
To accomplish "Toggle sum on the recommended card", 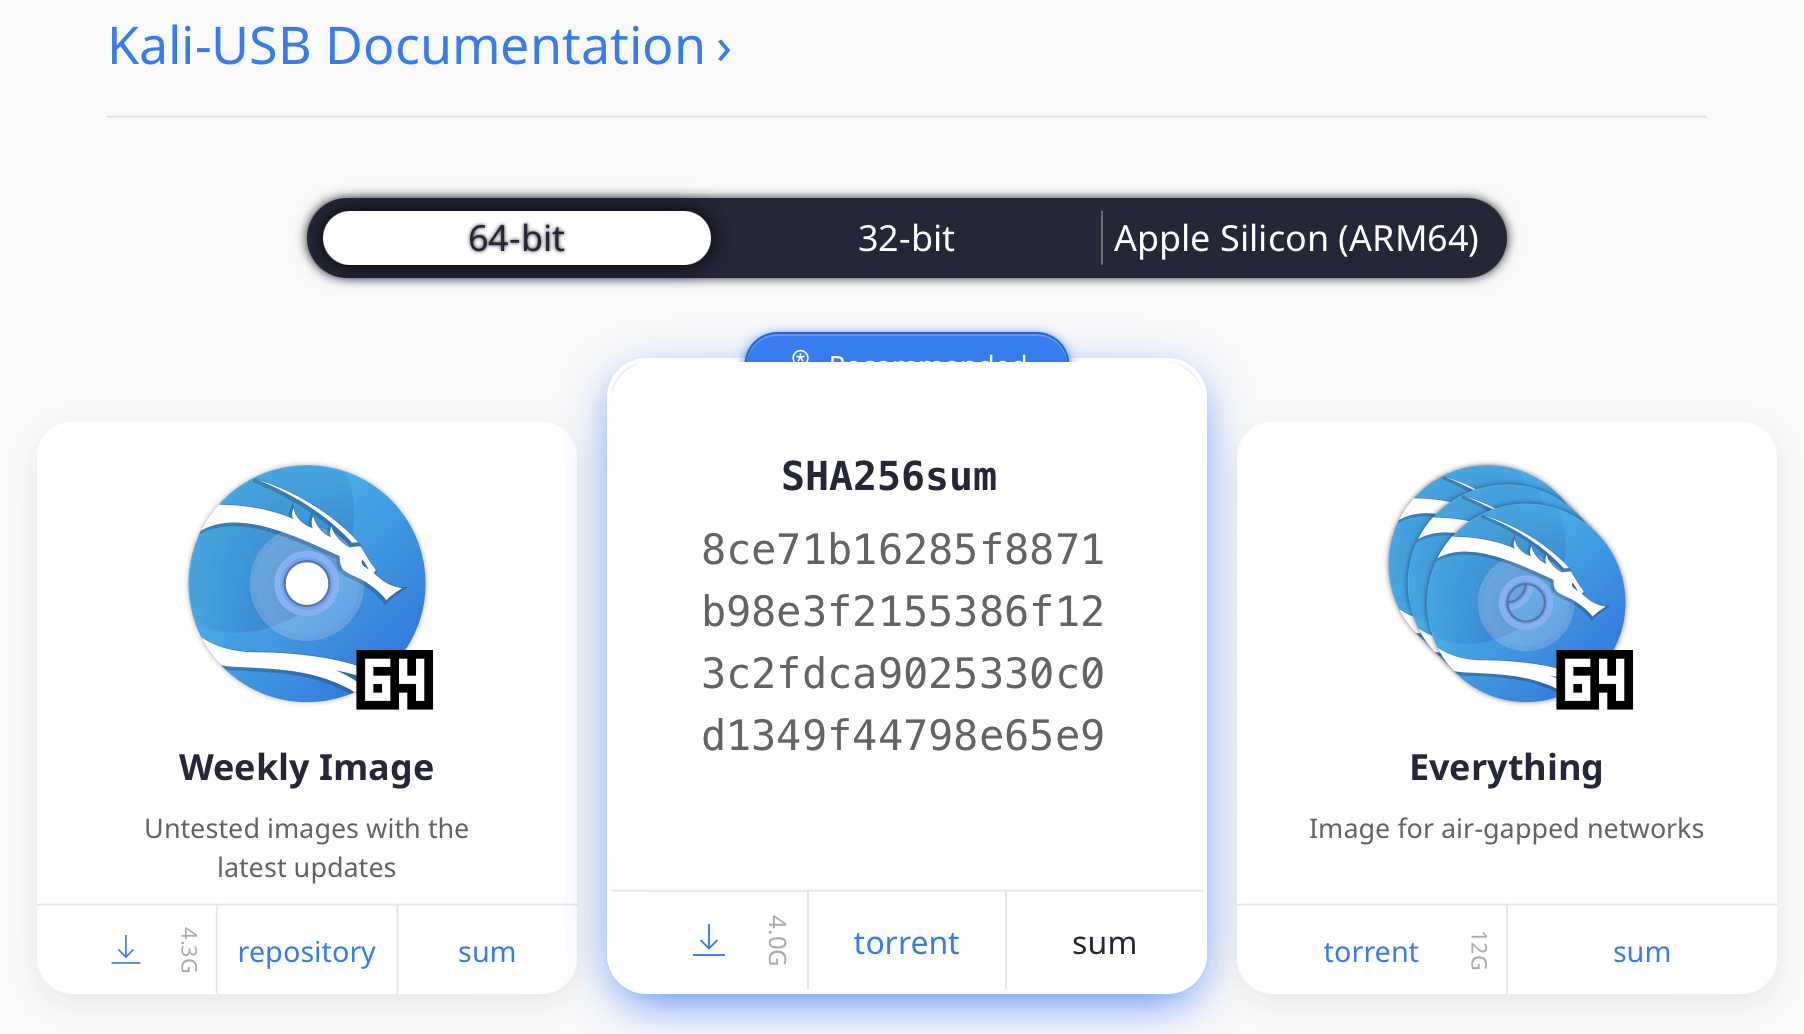I will (x=1104, y=943).
